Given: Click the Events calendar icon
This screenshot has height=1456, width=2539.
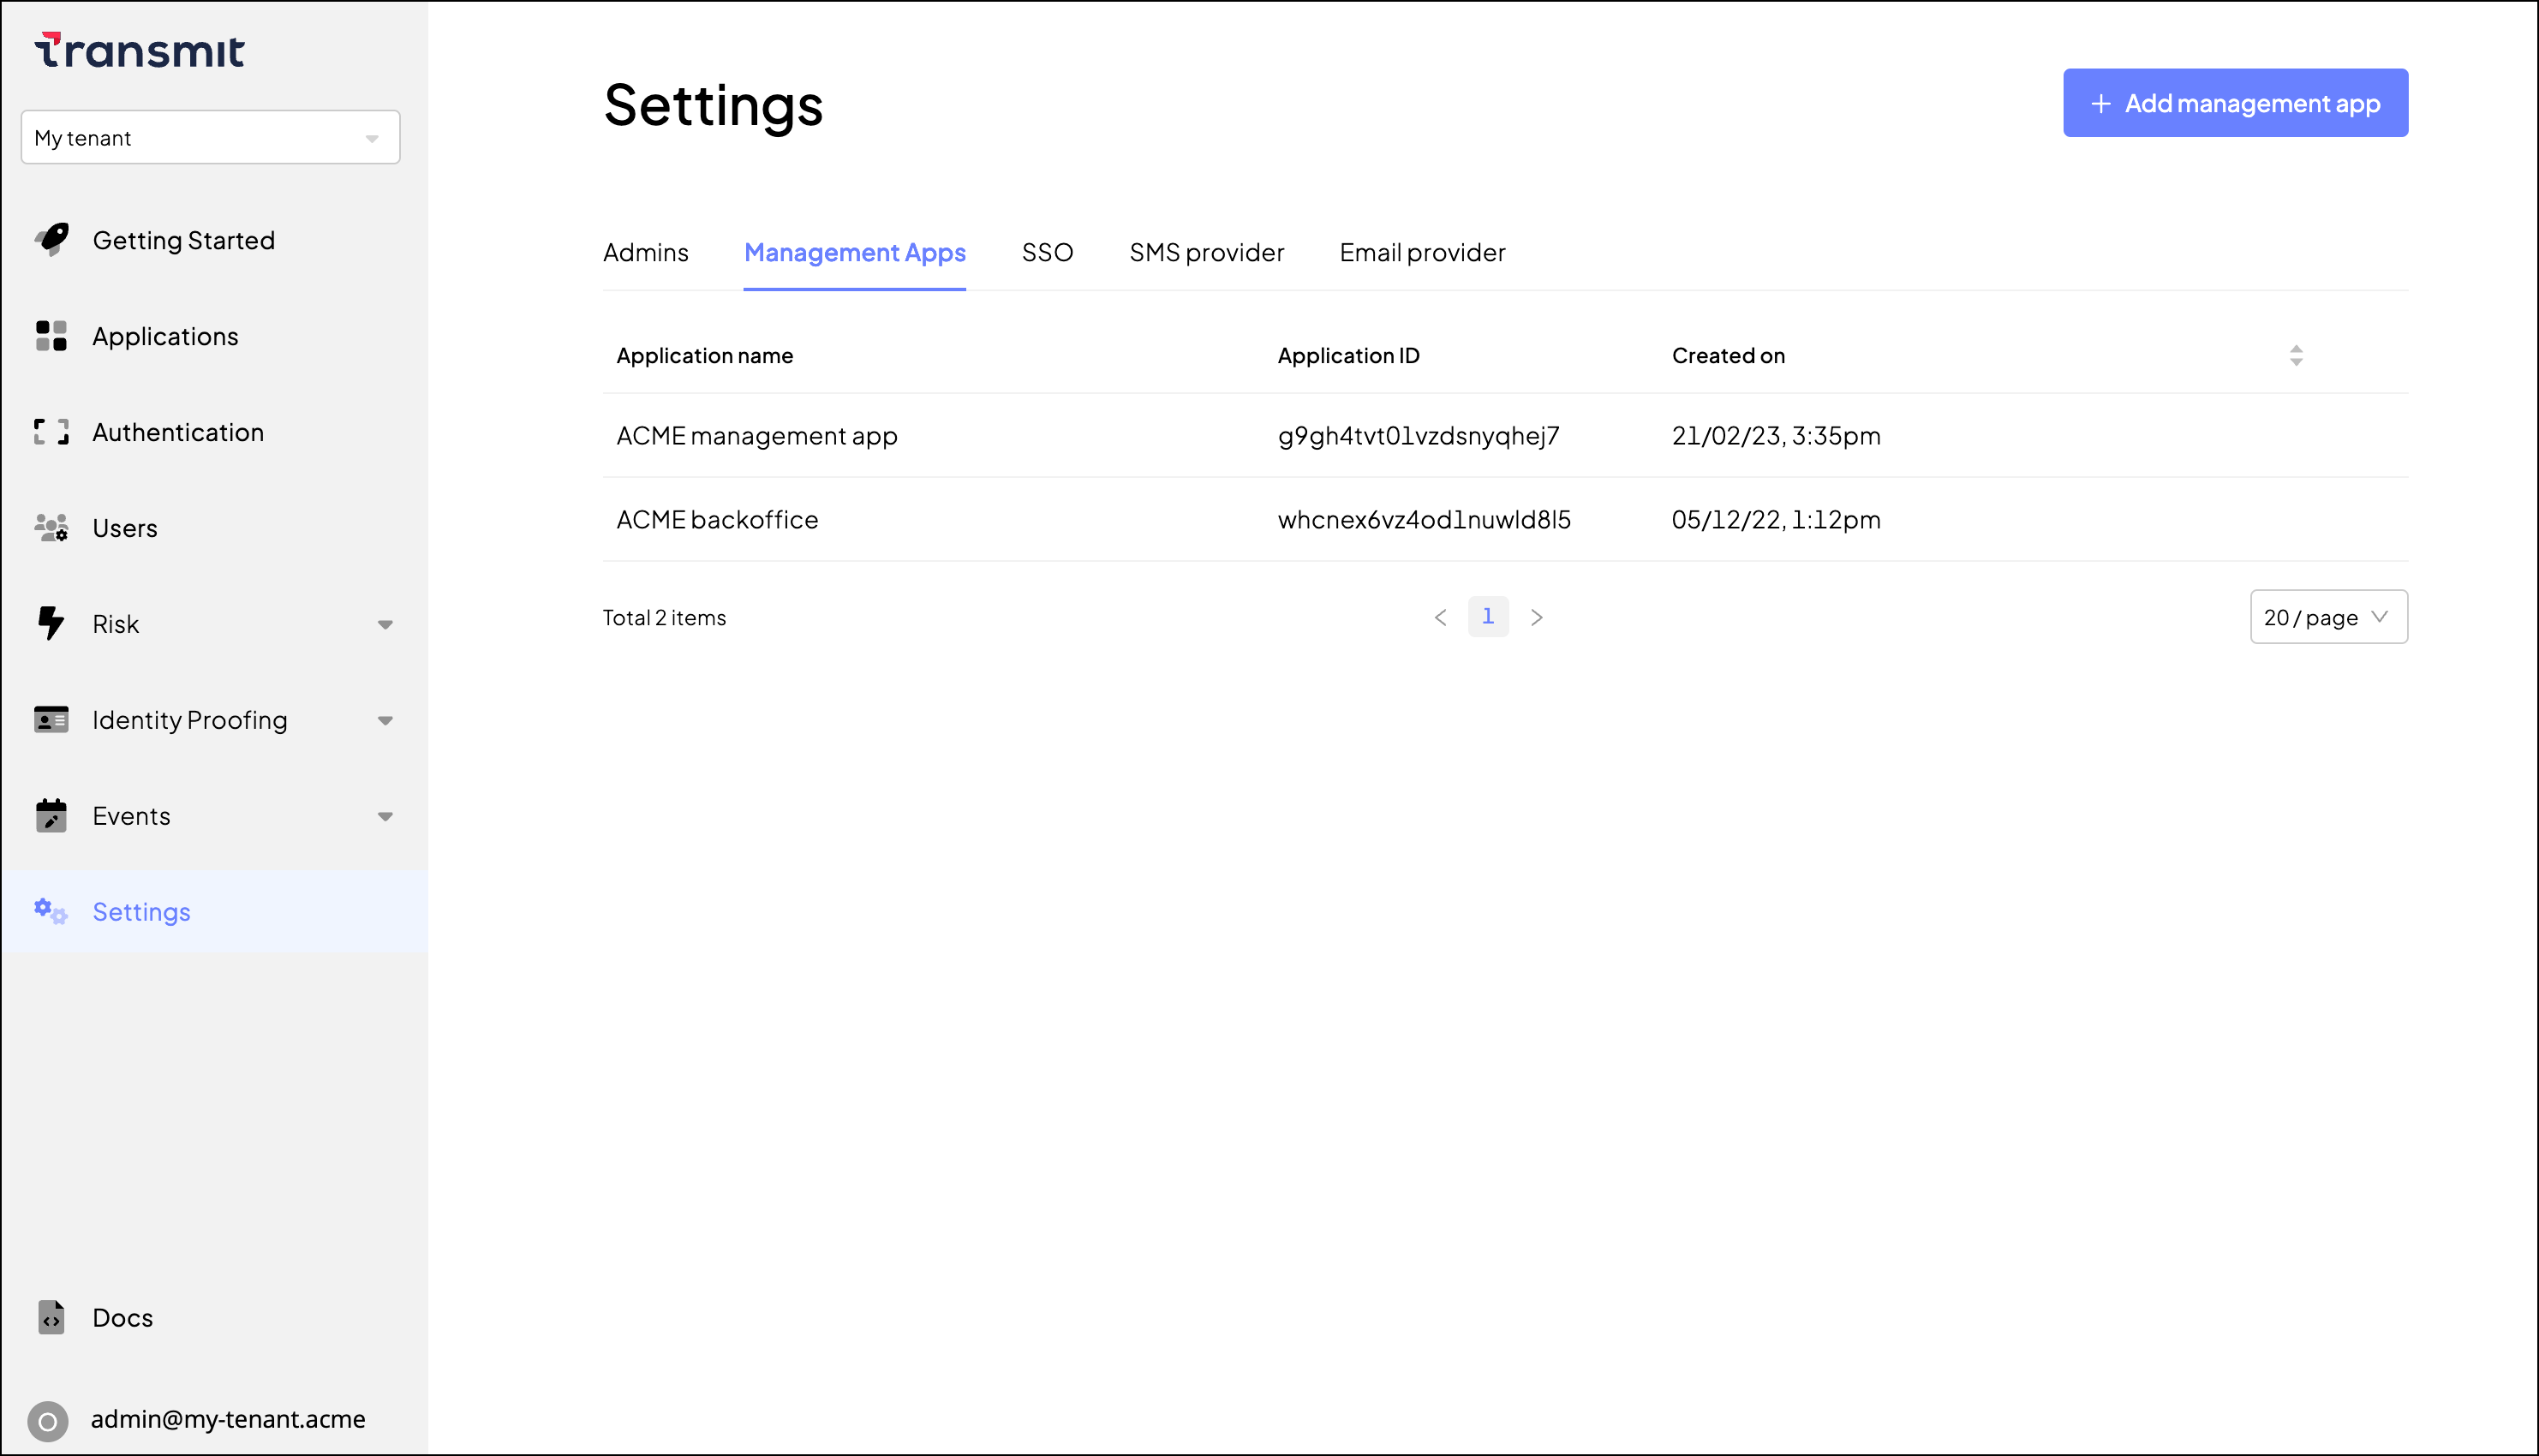Looking at the screenshot, I should 51,815.
